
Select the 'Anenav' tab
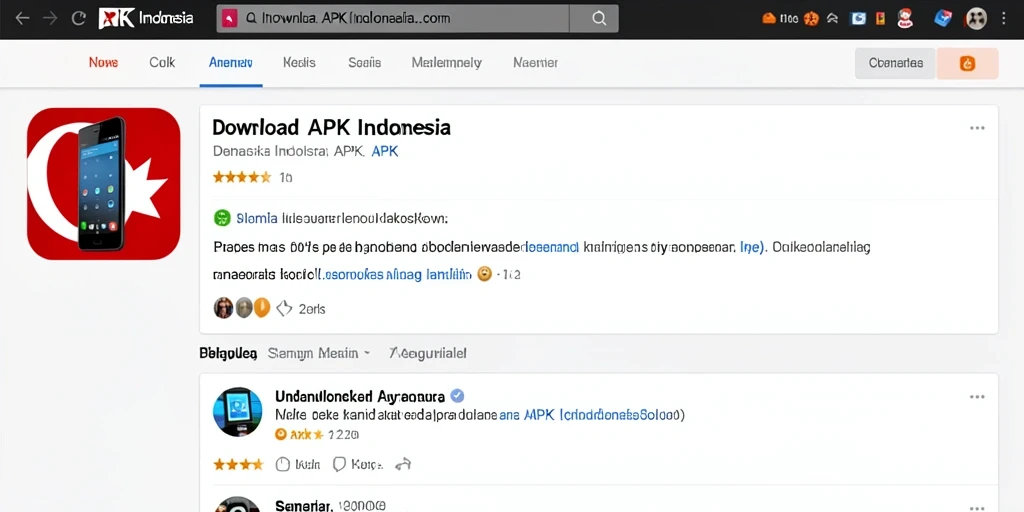[231, 63]
